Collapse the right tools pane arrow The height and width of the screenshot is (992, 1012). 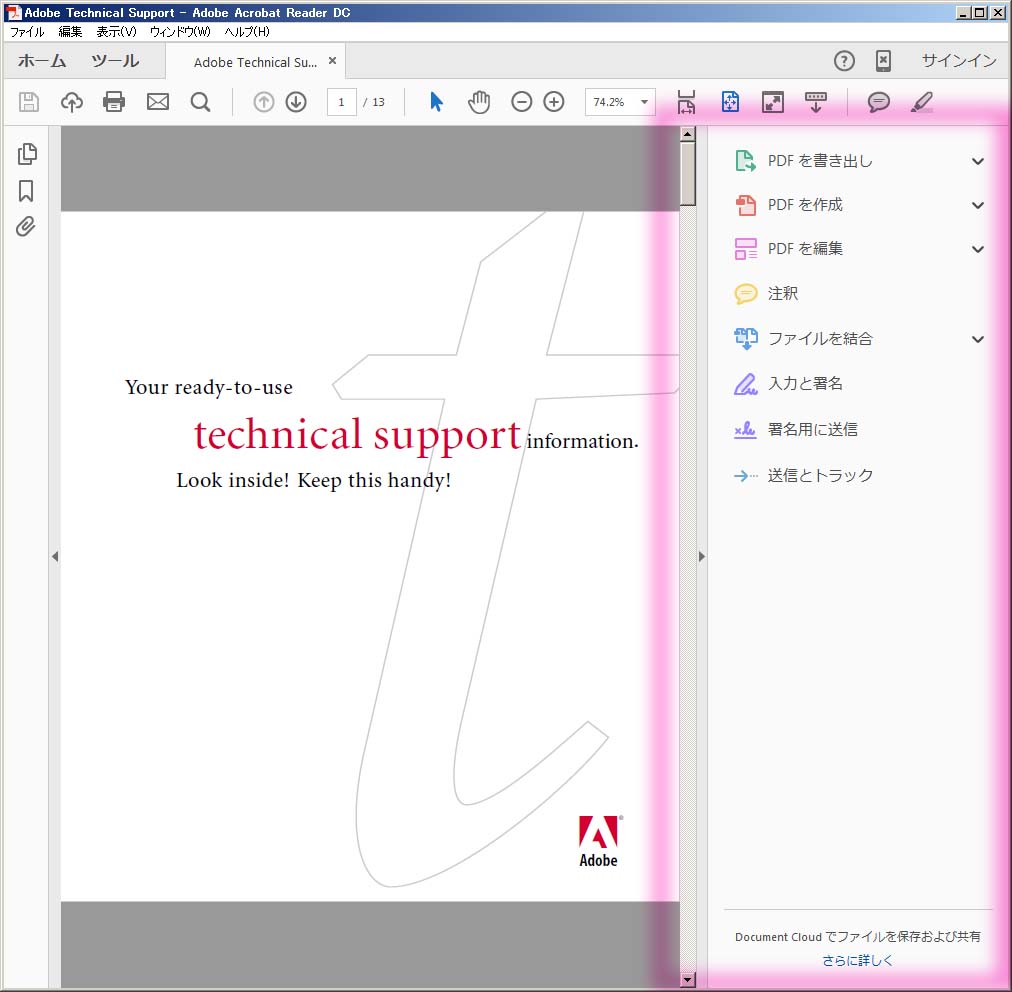[x=702, y=556]
